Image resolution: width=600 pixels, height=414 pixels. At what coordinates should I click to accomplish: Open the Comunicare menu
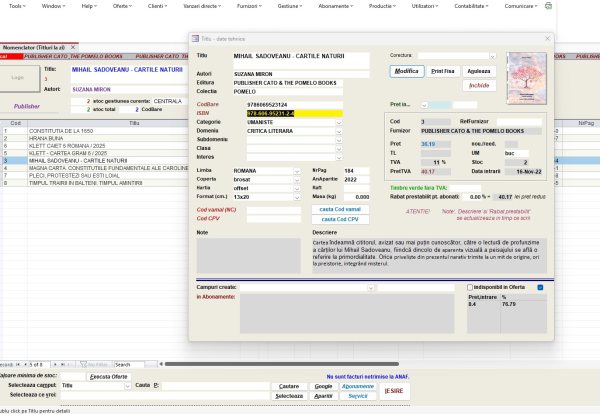tap(521, 6)
